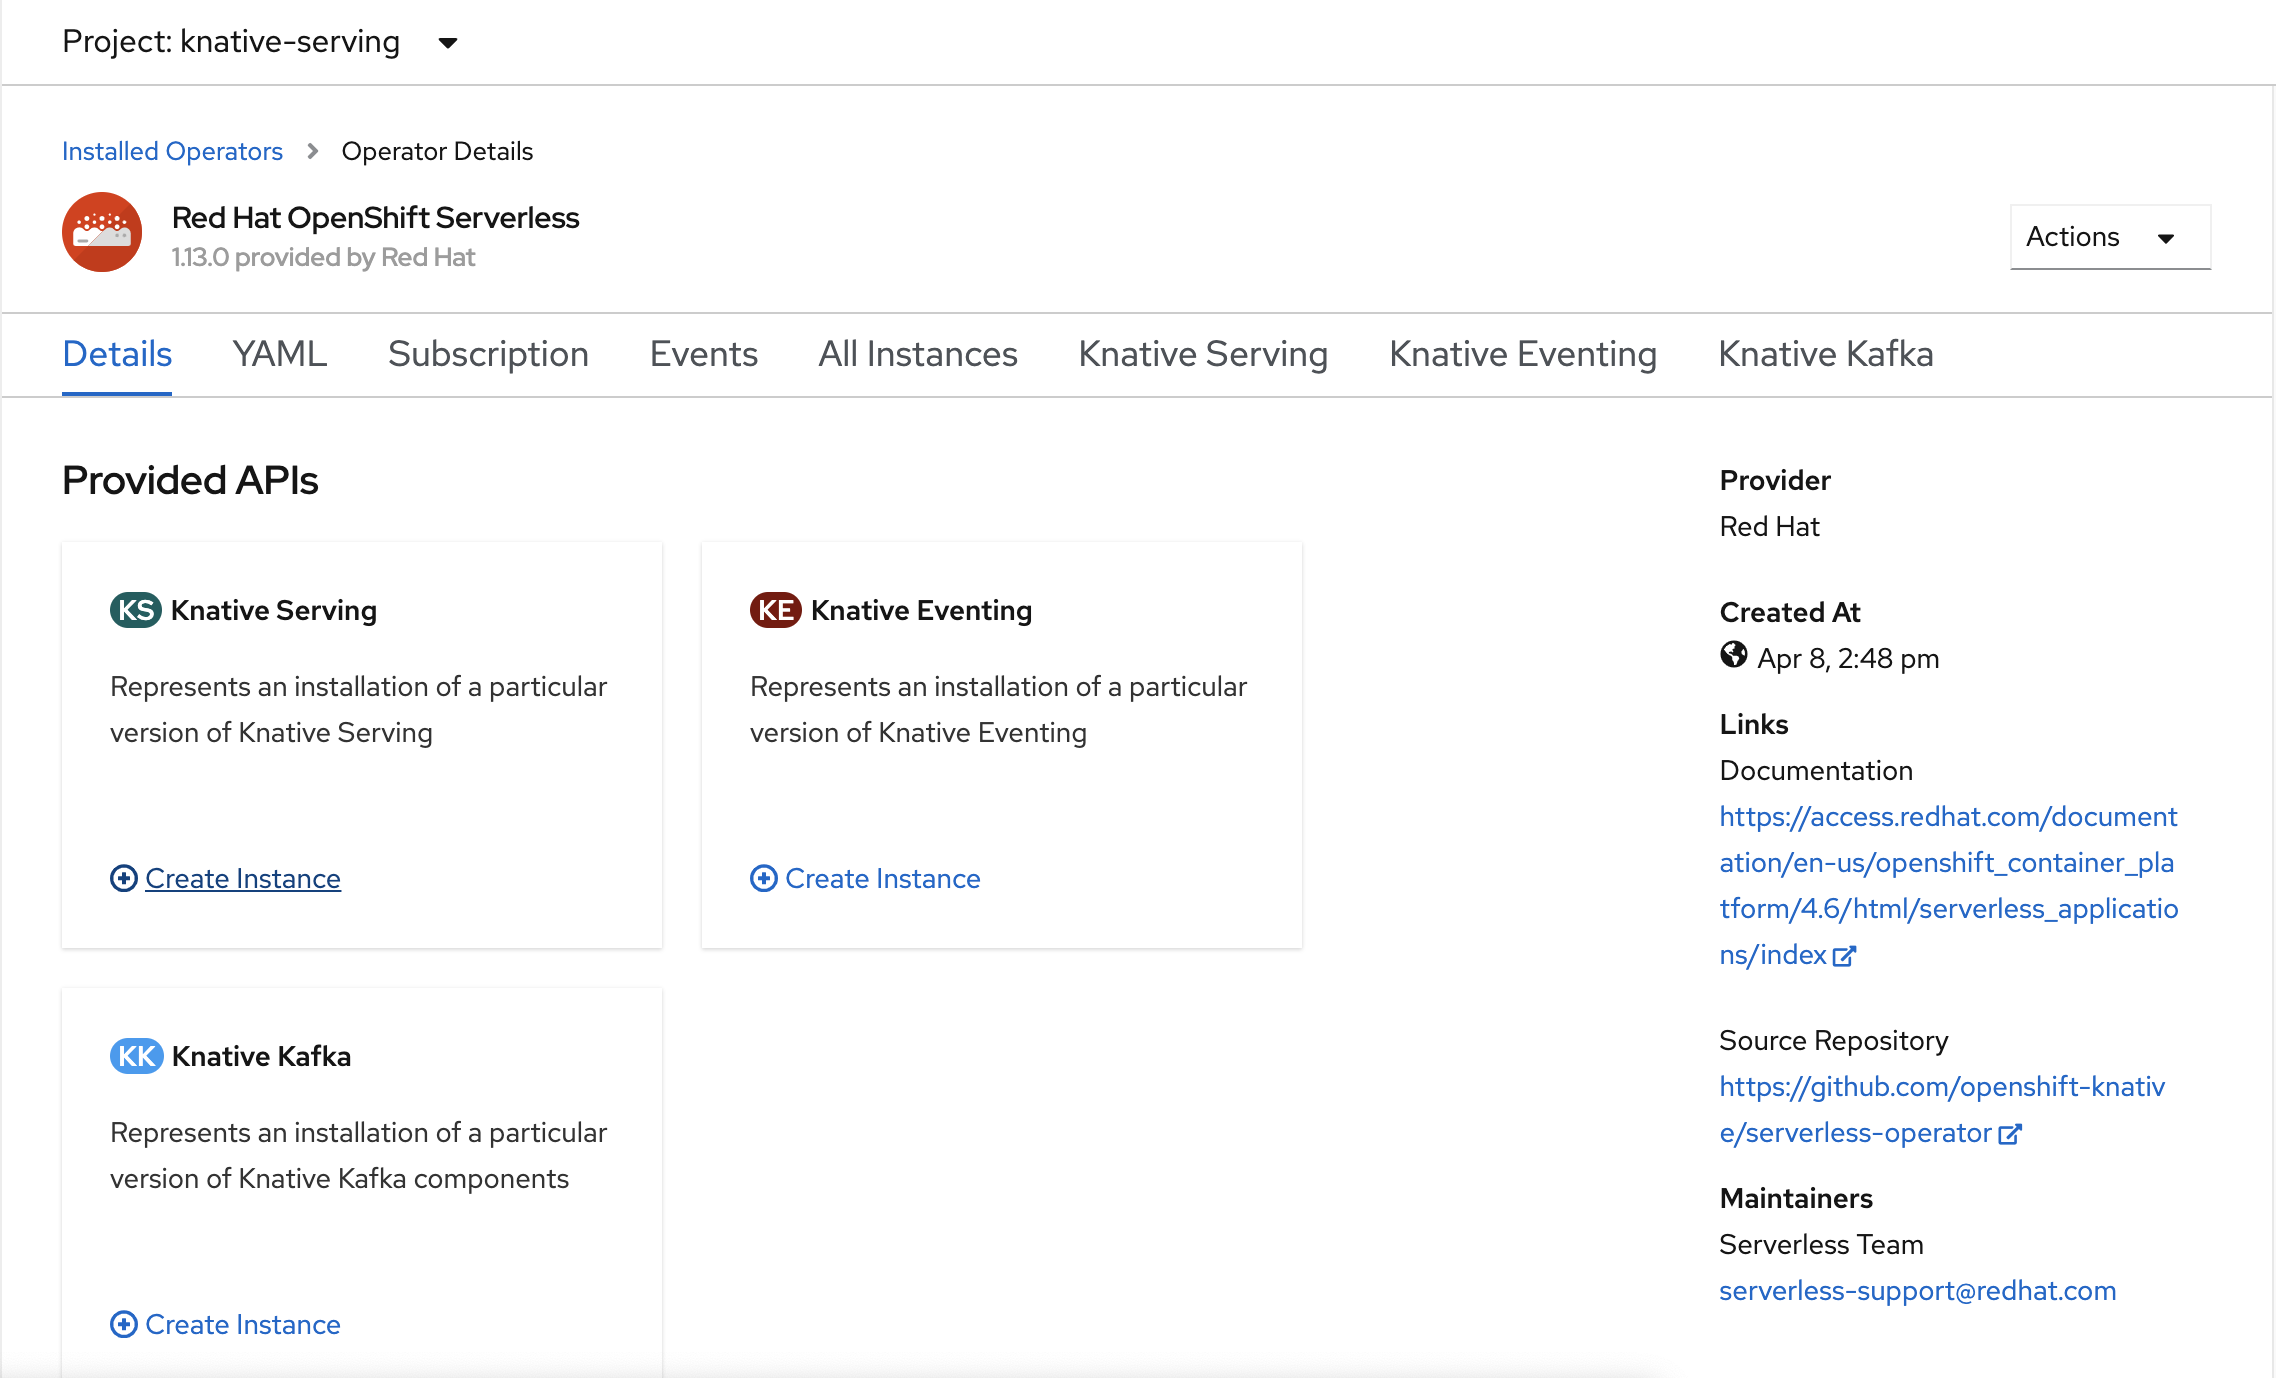
Task: Switch to the Knative Serving tab
Action: coord(1203,353)
